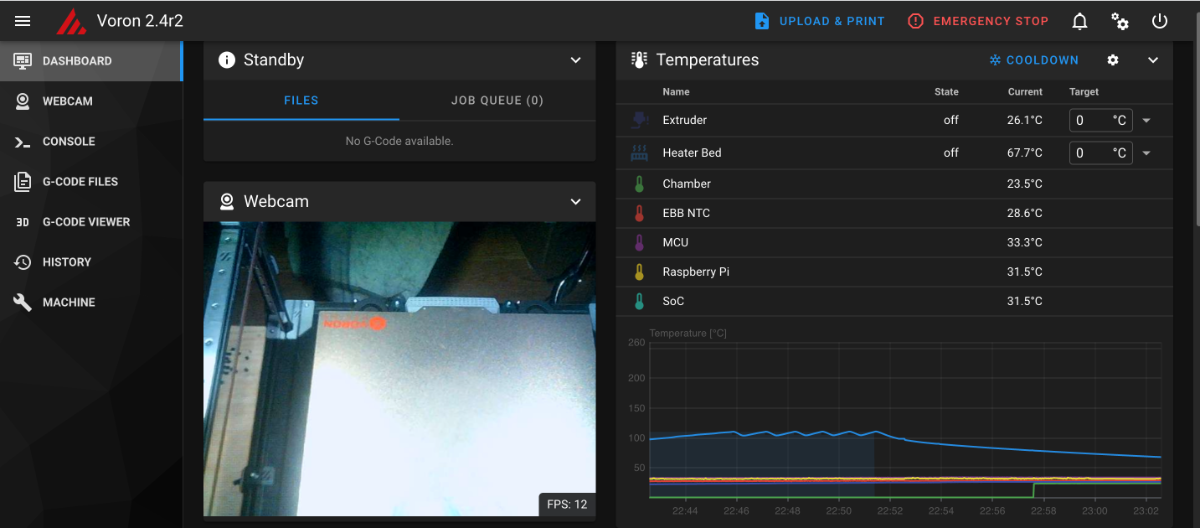Open the power menu icon

tap(1160, 21)
